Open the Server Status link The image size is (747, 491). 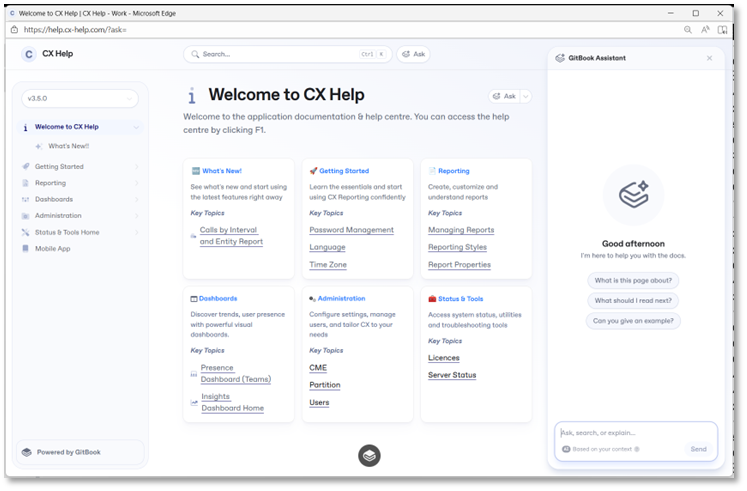click(452, 375)
